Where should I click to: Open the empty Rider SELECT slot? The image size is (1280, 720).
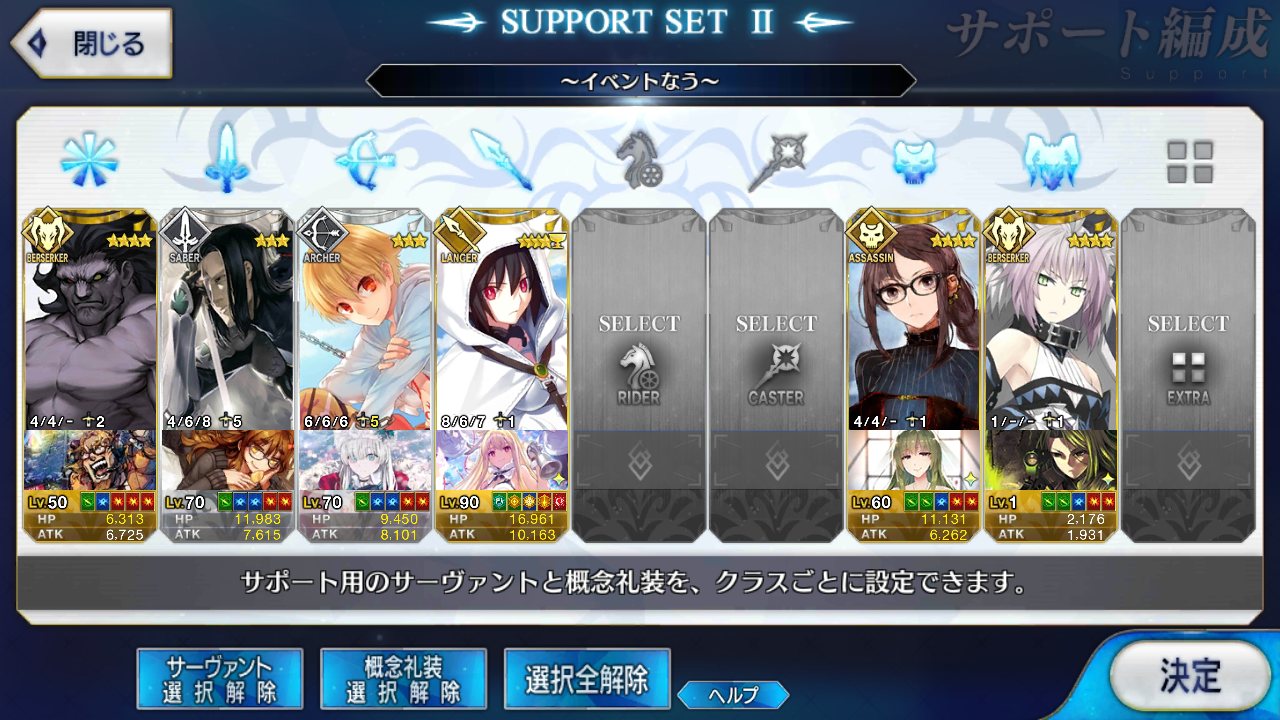point(639,375)
